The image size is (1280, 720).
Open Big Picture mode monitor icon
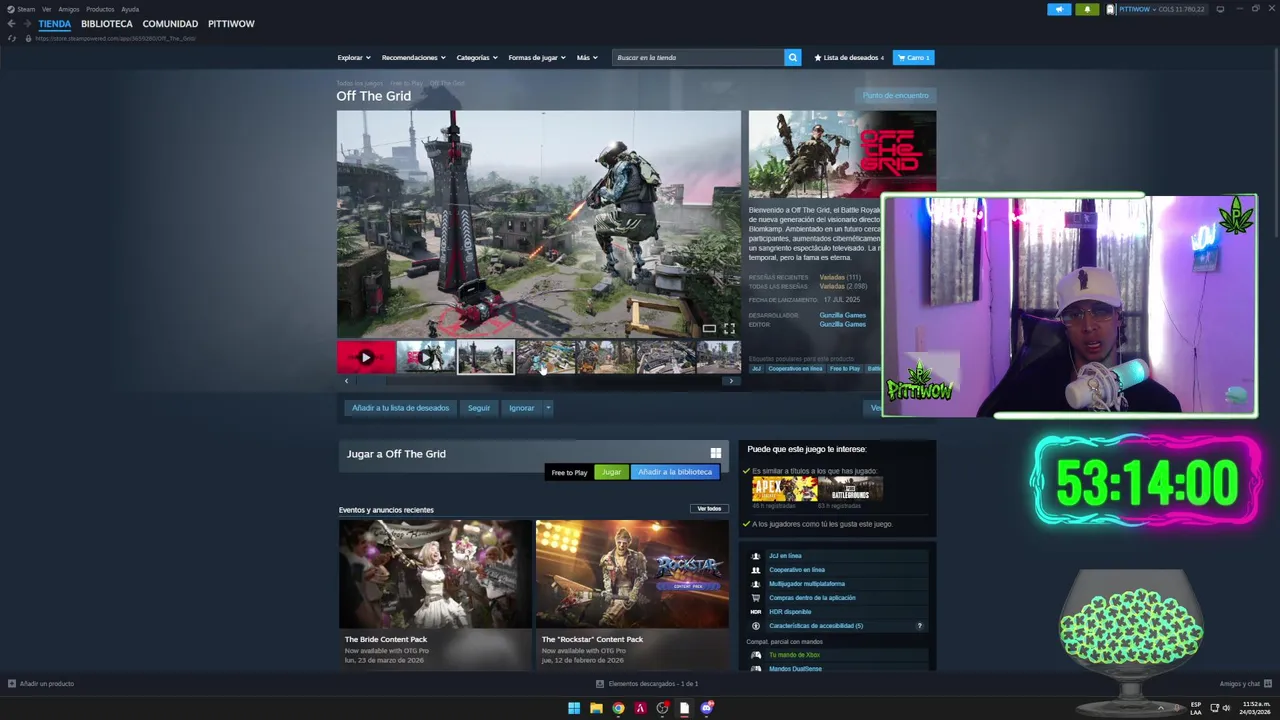click(1220, 9)
